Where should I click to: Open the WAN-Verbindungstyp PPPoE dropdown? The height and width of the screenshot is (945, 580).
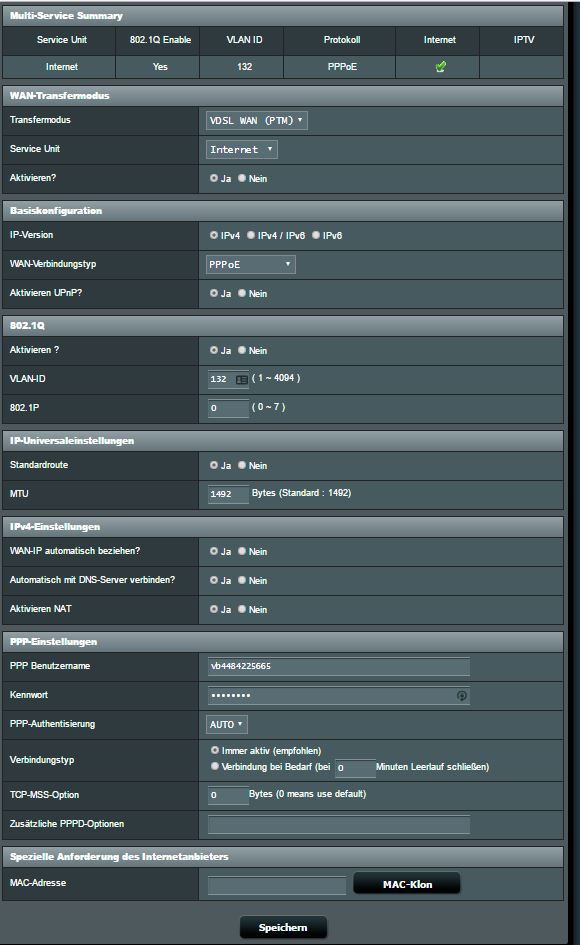[x=251, y=265]
